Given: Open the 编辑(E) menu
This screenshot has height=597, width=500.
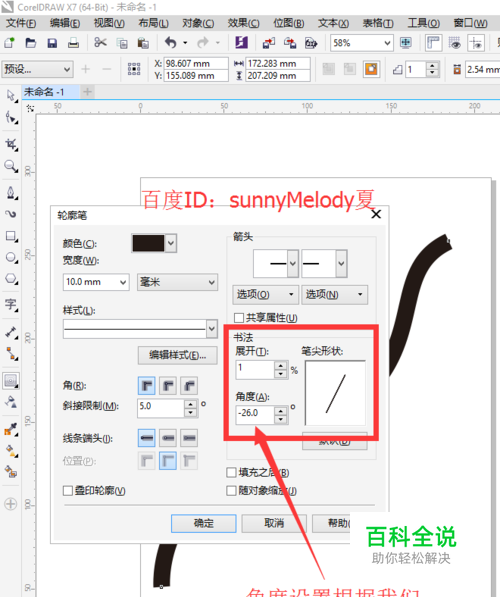Looking at the screenshot, I should pos(65,23).
